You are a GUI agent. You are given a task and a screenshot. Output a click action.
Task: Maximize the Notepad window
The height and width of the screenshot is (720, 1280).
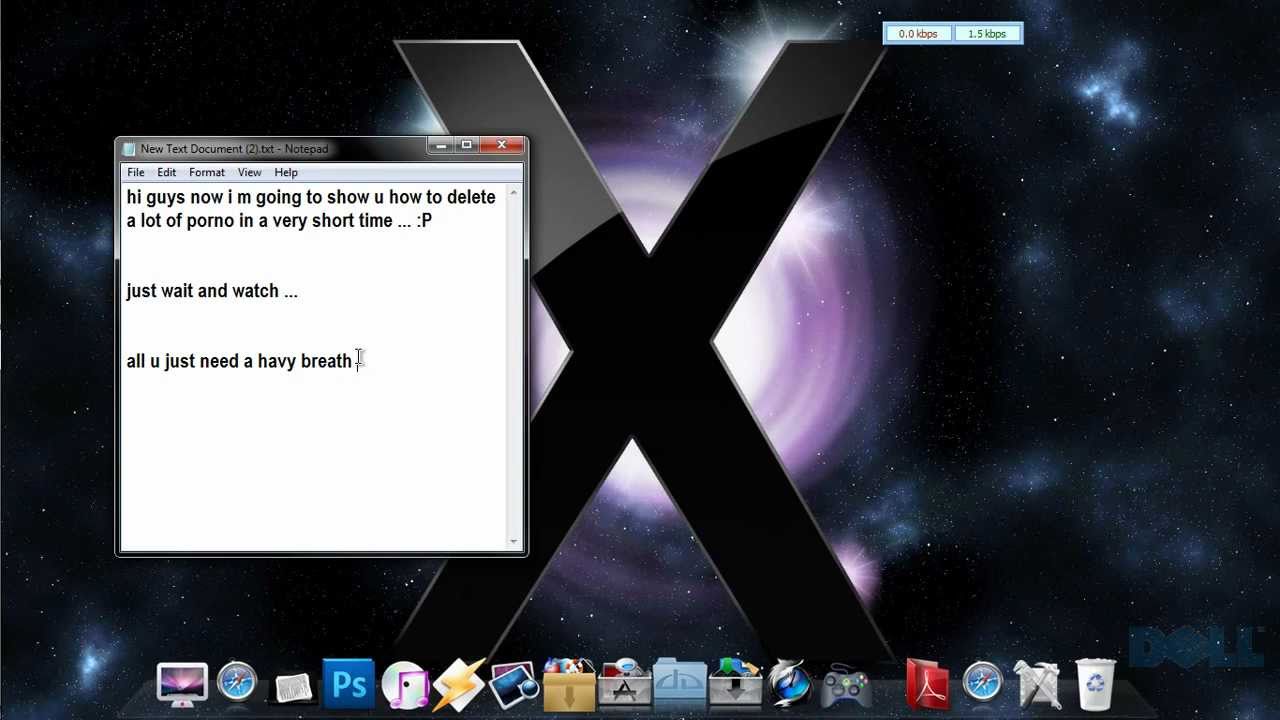coord(466,146)
